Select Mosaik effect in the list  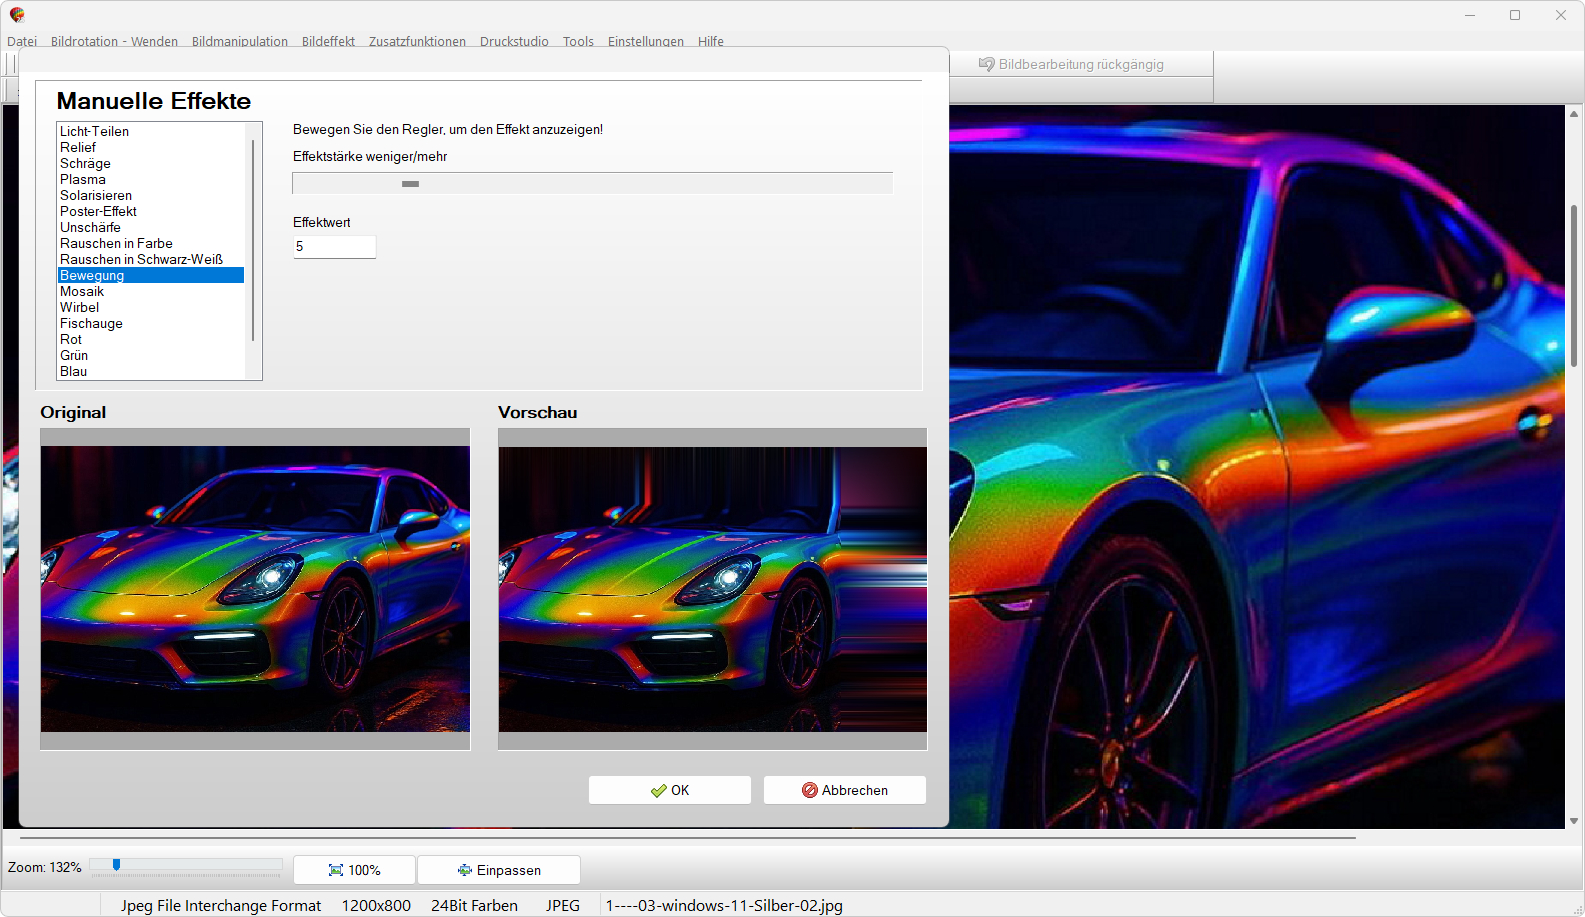click(x=82, y=292)
